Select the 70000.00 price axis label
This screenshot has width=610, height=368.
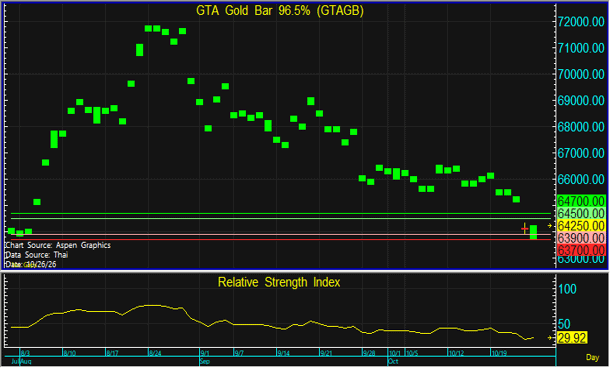coord(581,74)
